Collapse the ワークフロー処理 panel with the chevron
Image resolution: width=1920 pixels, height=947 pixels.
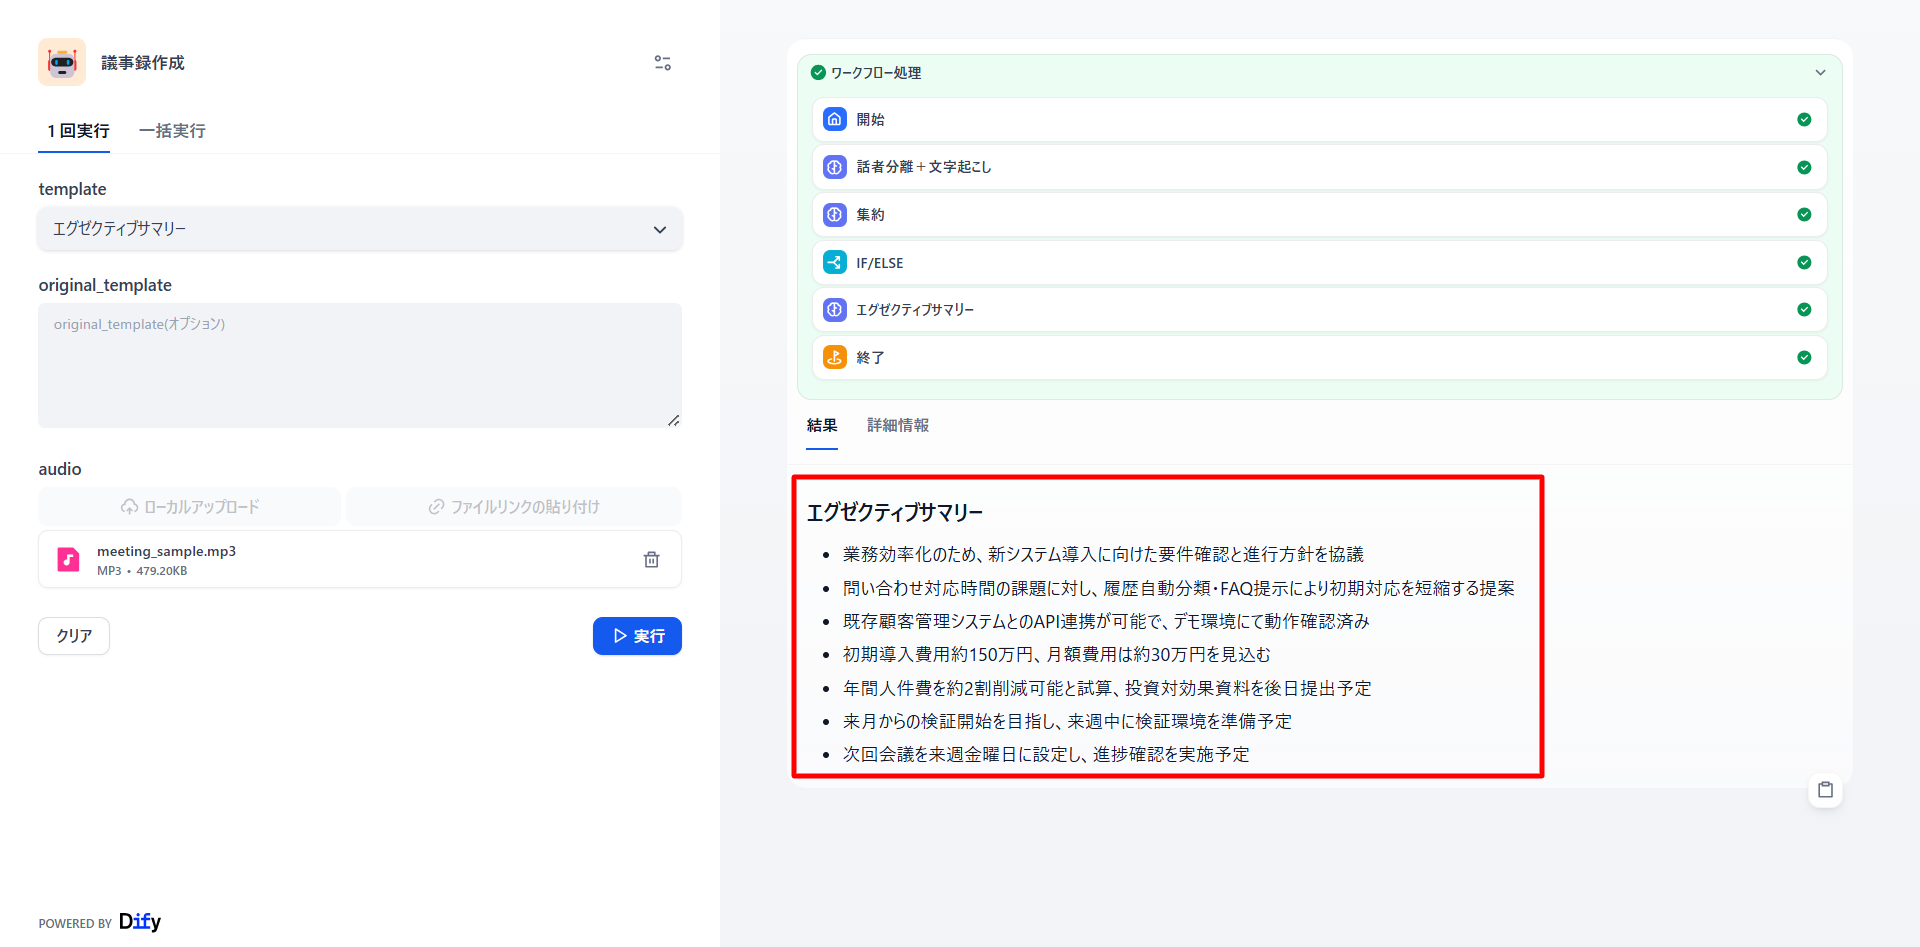click(x=1820, y=73)
